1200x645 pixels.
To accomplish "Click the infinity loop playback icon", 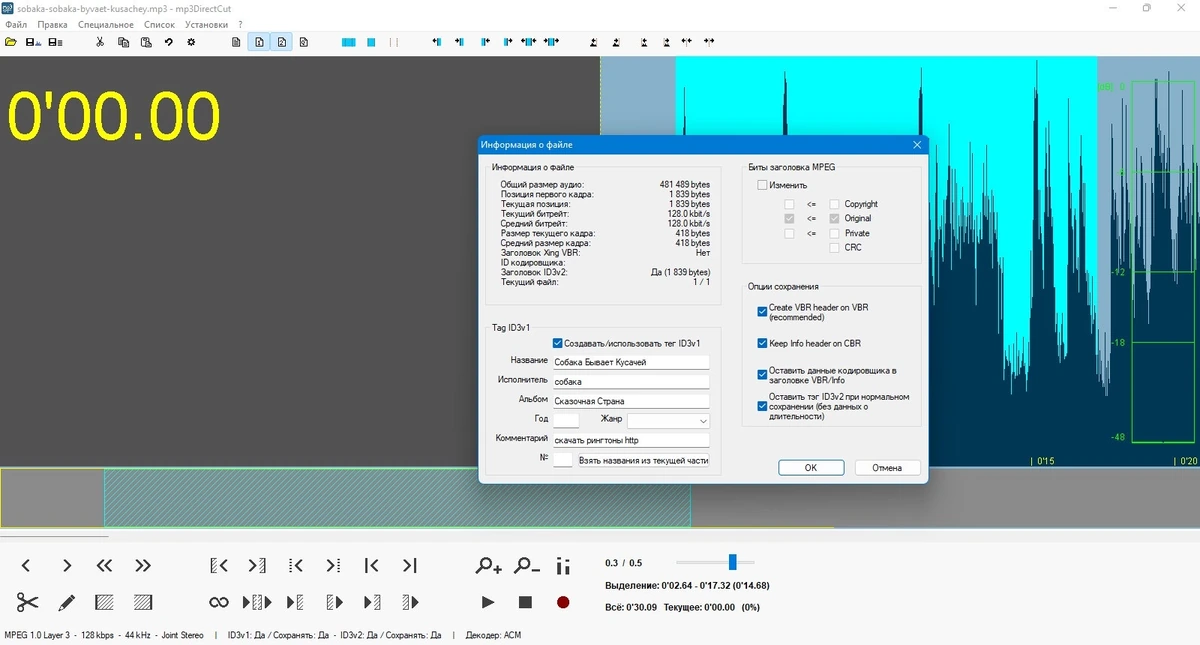I will pyautogui.click(x=219, y=602).
